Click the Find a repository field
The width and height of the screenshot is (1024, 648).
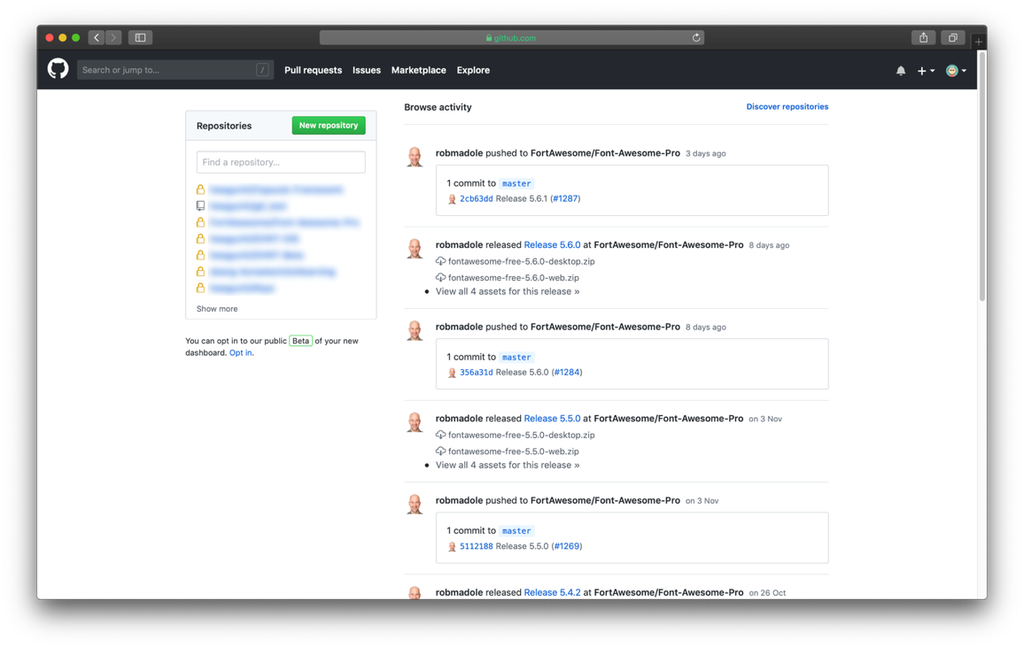[x=281, y=162]
